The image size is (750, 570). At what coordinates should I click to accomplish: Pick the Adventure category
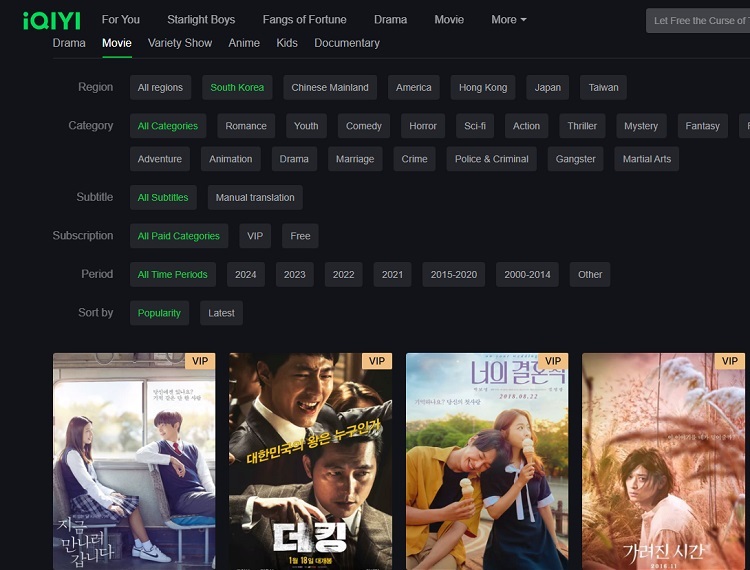point(160,159)
